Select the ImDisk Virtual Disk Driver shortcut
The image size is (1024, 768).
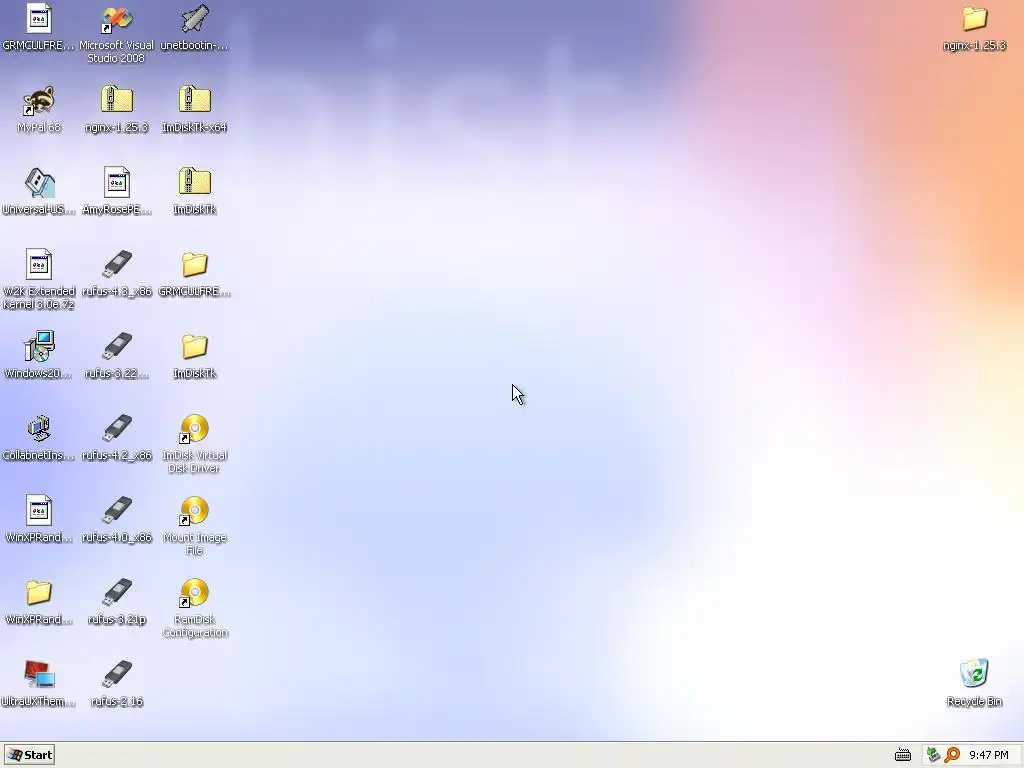[x=195, y=429]
